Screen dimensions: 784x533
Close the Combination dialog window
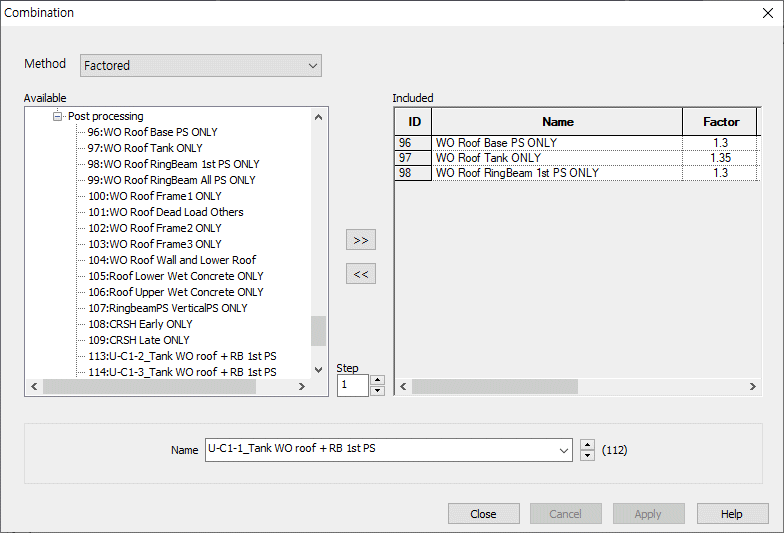tap(765, 13)
